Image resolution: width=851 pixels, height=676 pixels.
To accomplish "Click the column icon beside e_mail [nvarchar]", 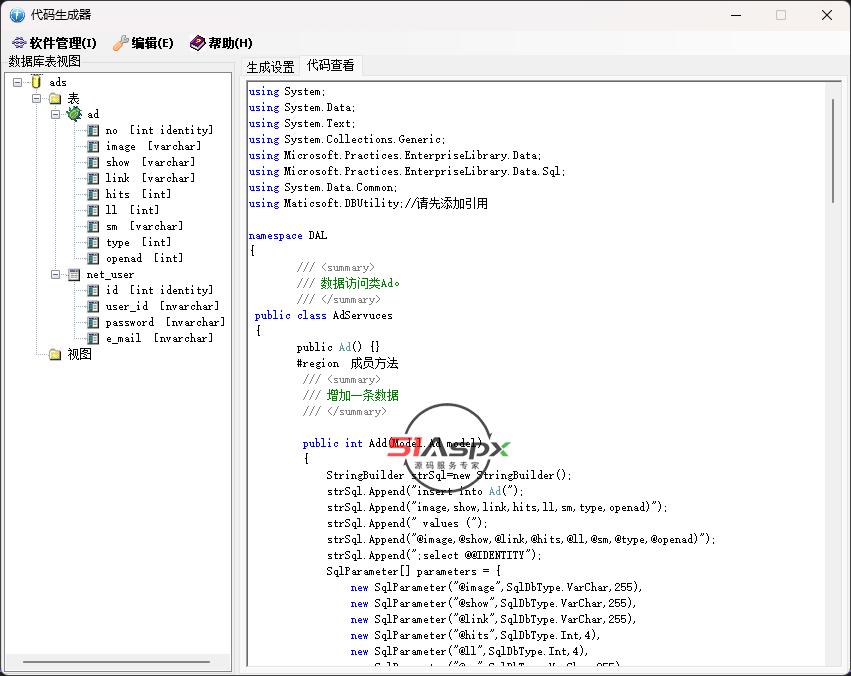I will coord(93,339).
